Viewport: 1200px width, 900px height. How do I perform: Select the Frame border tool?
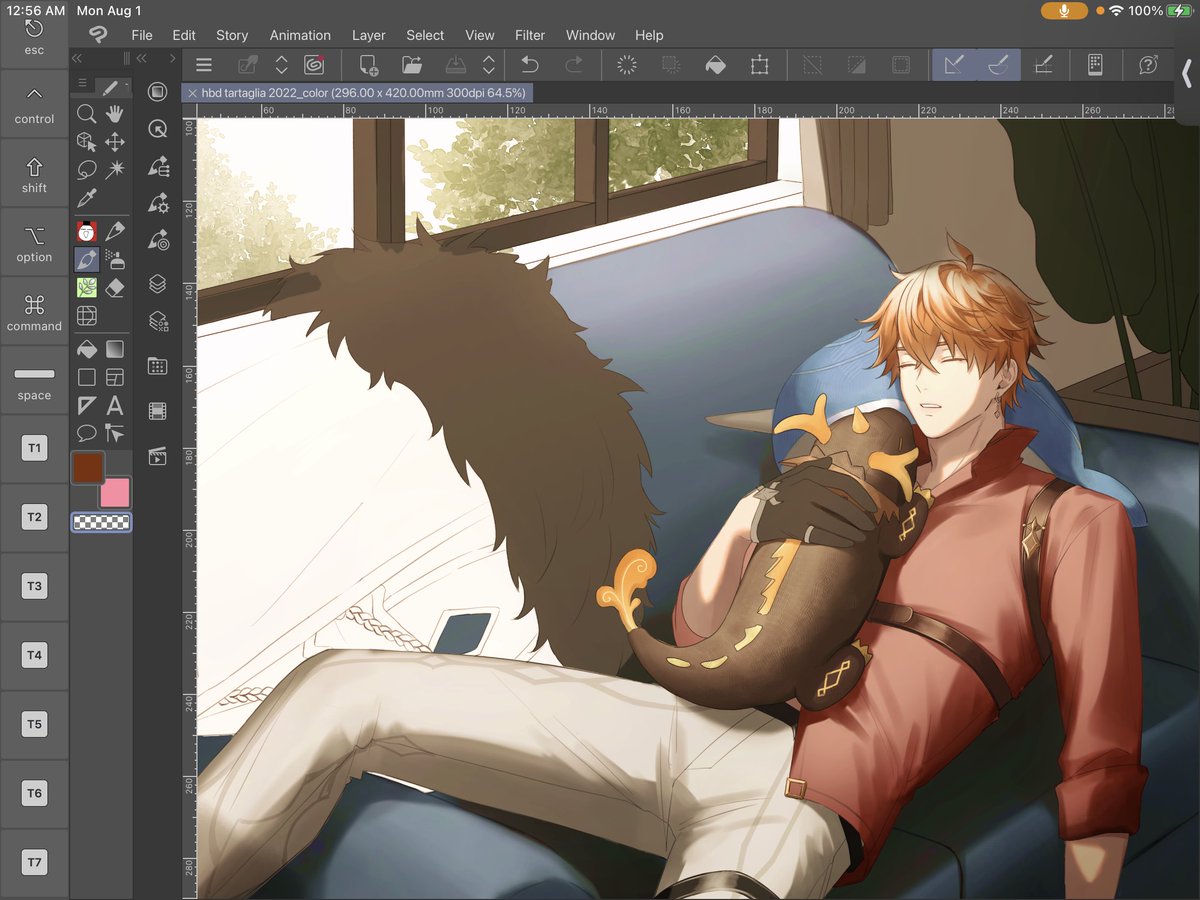click(115, 377)
